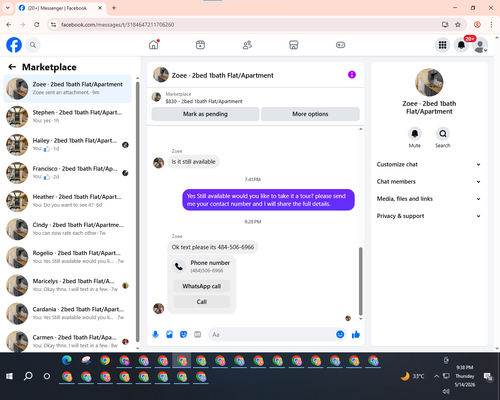Search in conversation magnifier icon

(443, 134)
